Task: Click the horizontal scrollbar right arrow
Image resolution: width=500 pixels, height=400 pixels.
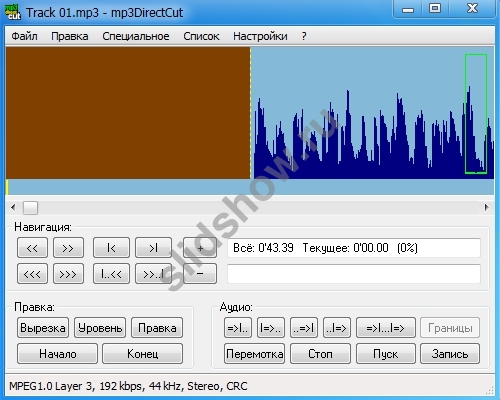Action: click(486, 207)
